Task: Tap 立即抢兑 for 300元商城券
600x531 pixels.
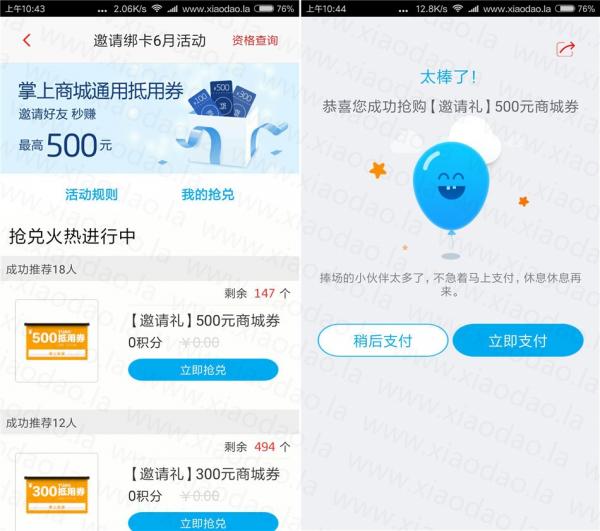Action: tap(203, 522)
